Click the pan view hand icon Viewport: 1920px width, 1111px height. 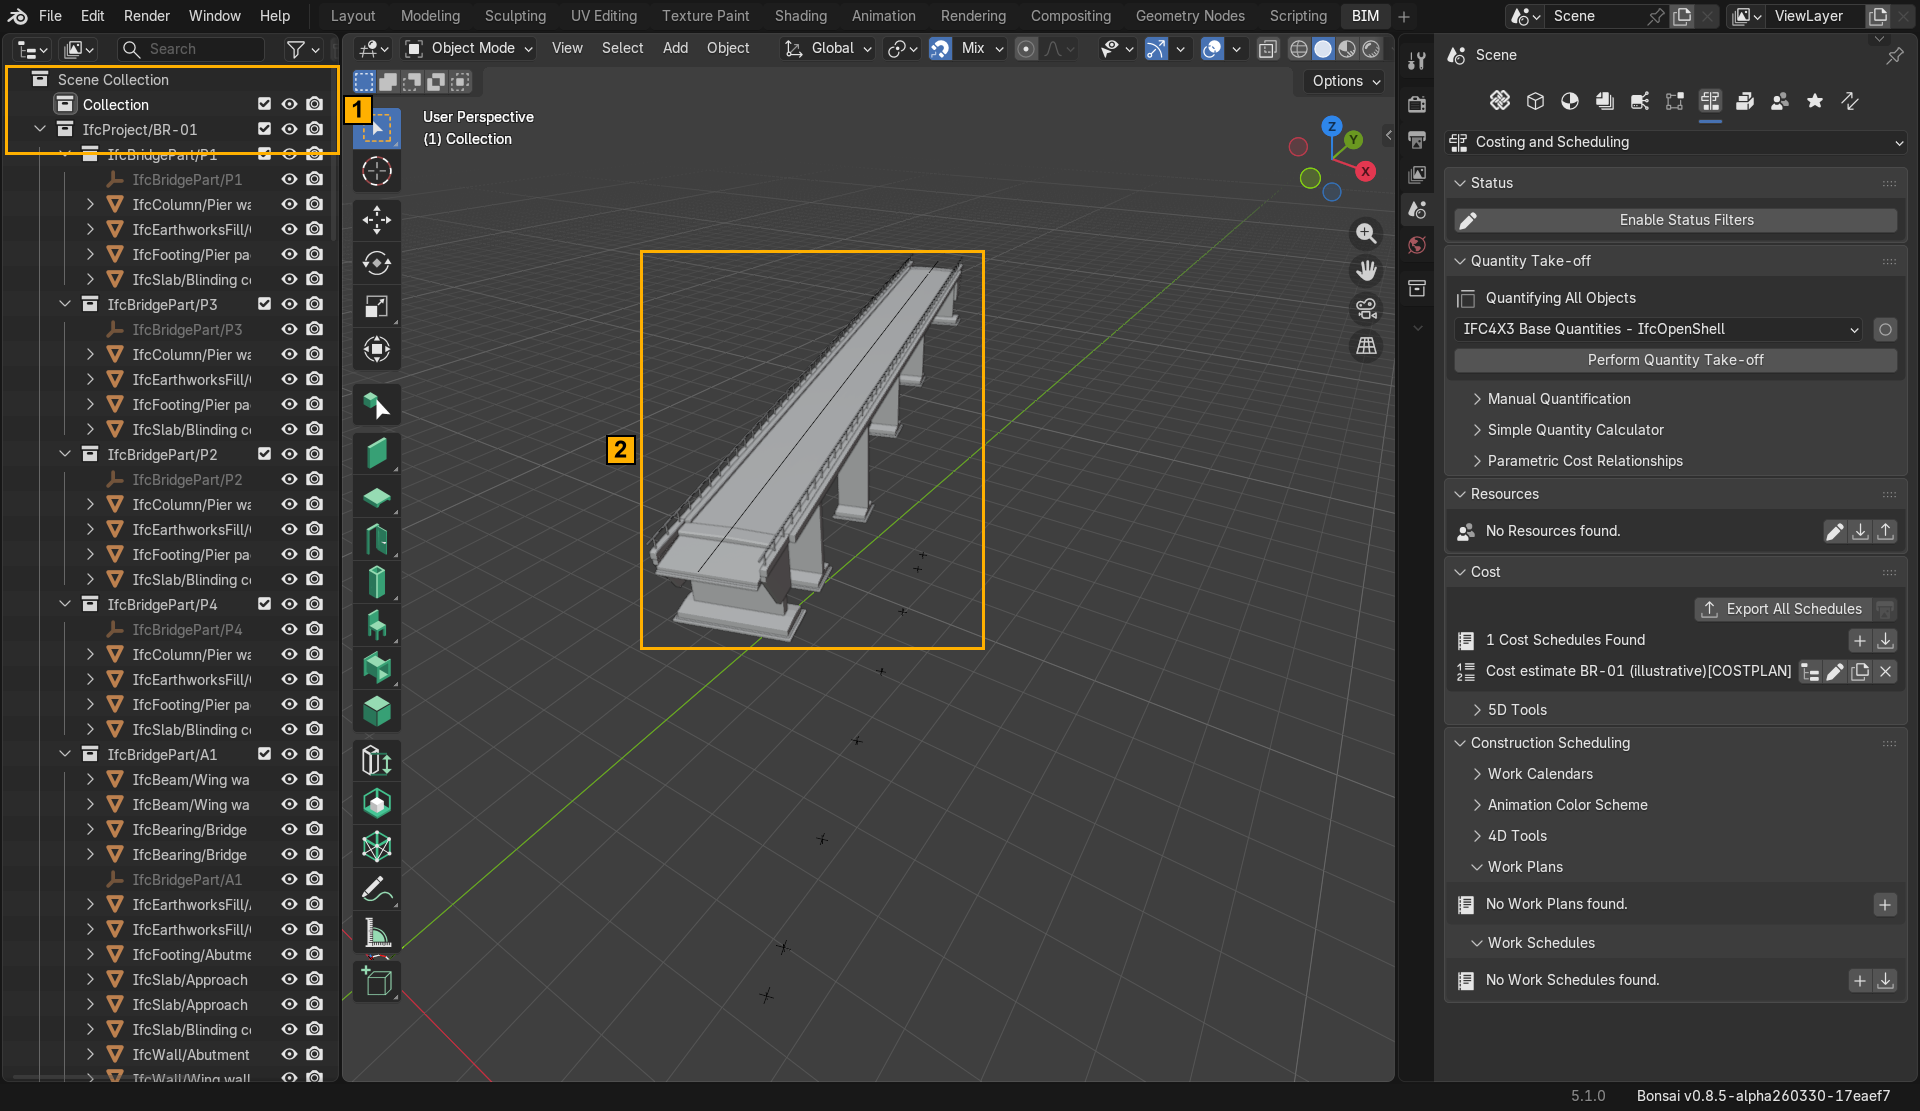(x=1366, y=270)
